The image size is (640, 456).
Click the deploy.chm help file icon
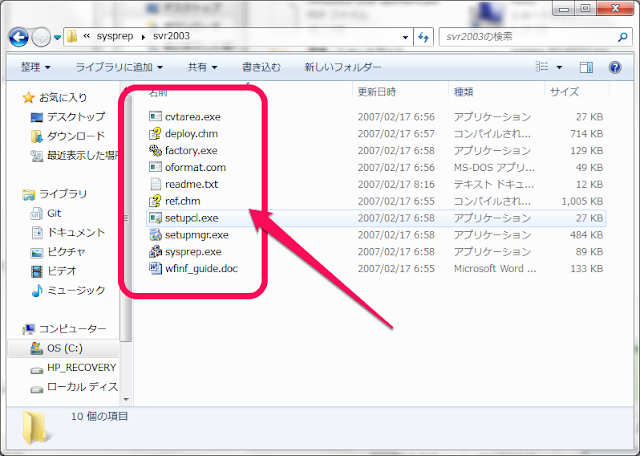155,133
